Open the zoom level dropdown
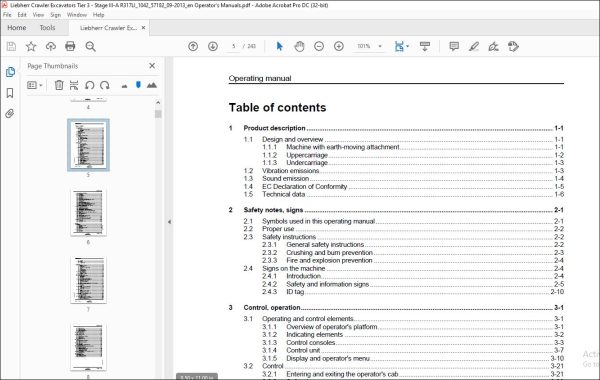600x380 pixels. coord(380,46)
